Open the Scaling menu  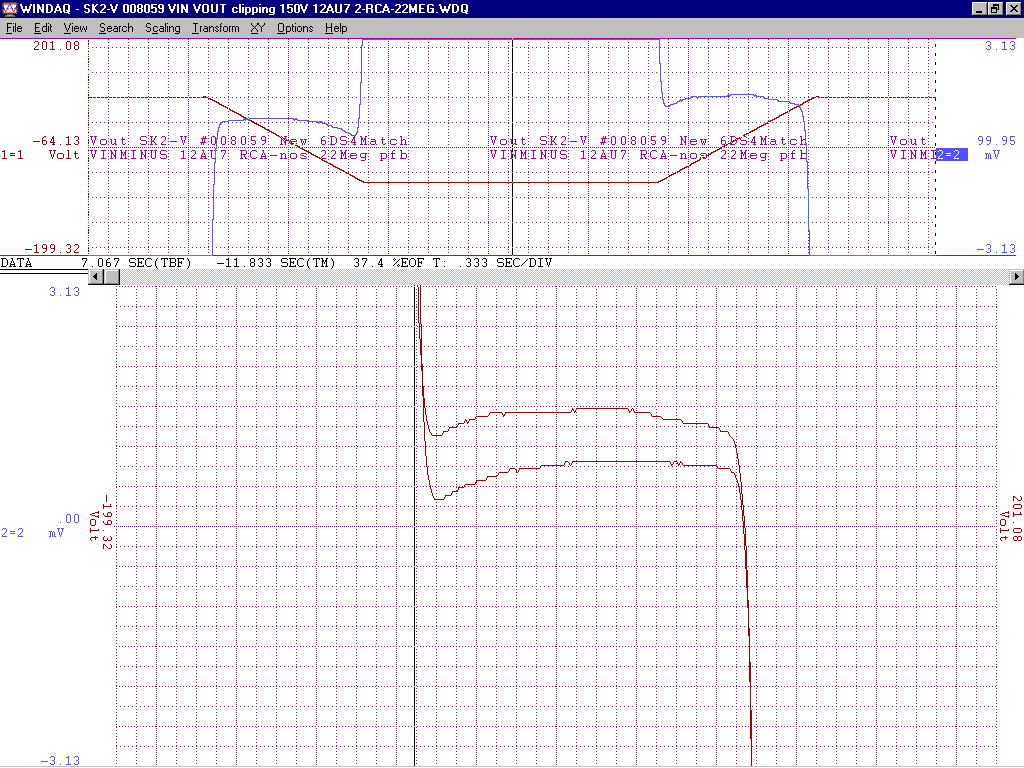click(162, 28)
